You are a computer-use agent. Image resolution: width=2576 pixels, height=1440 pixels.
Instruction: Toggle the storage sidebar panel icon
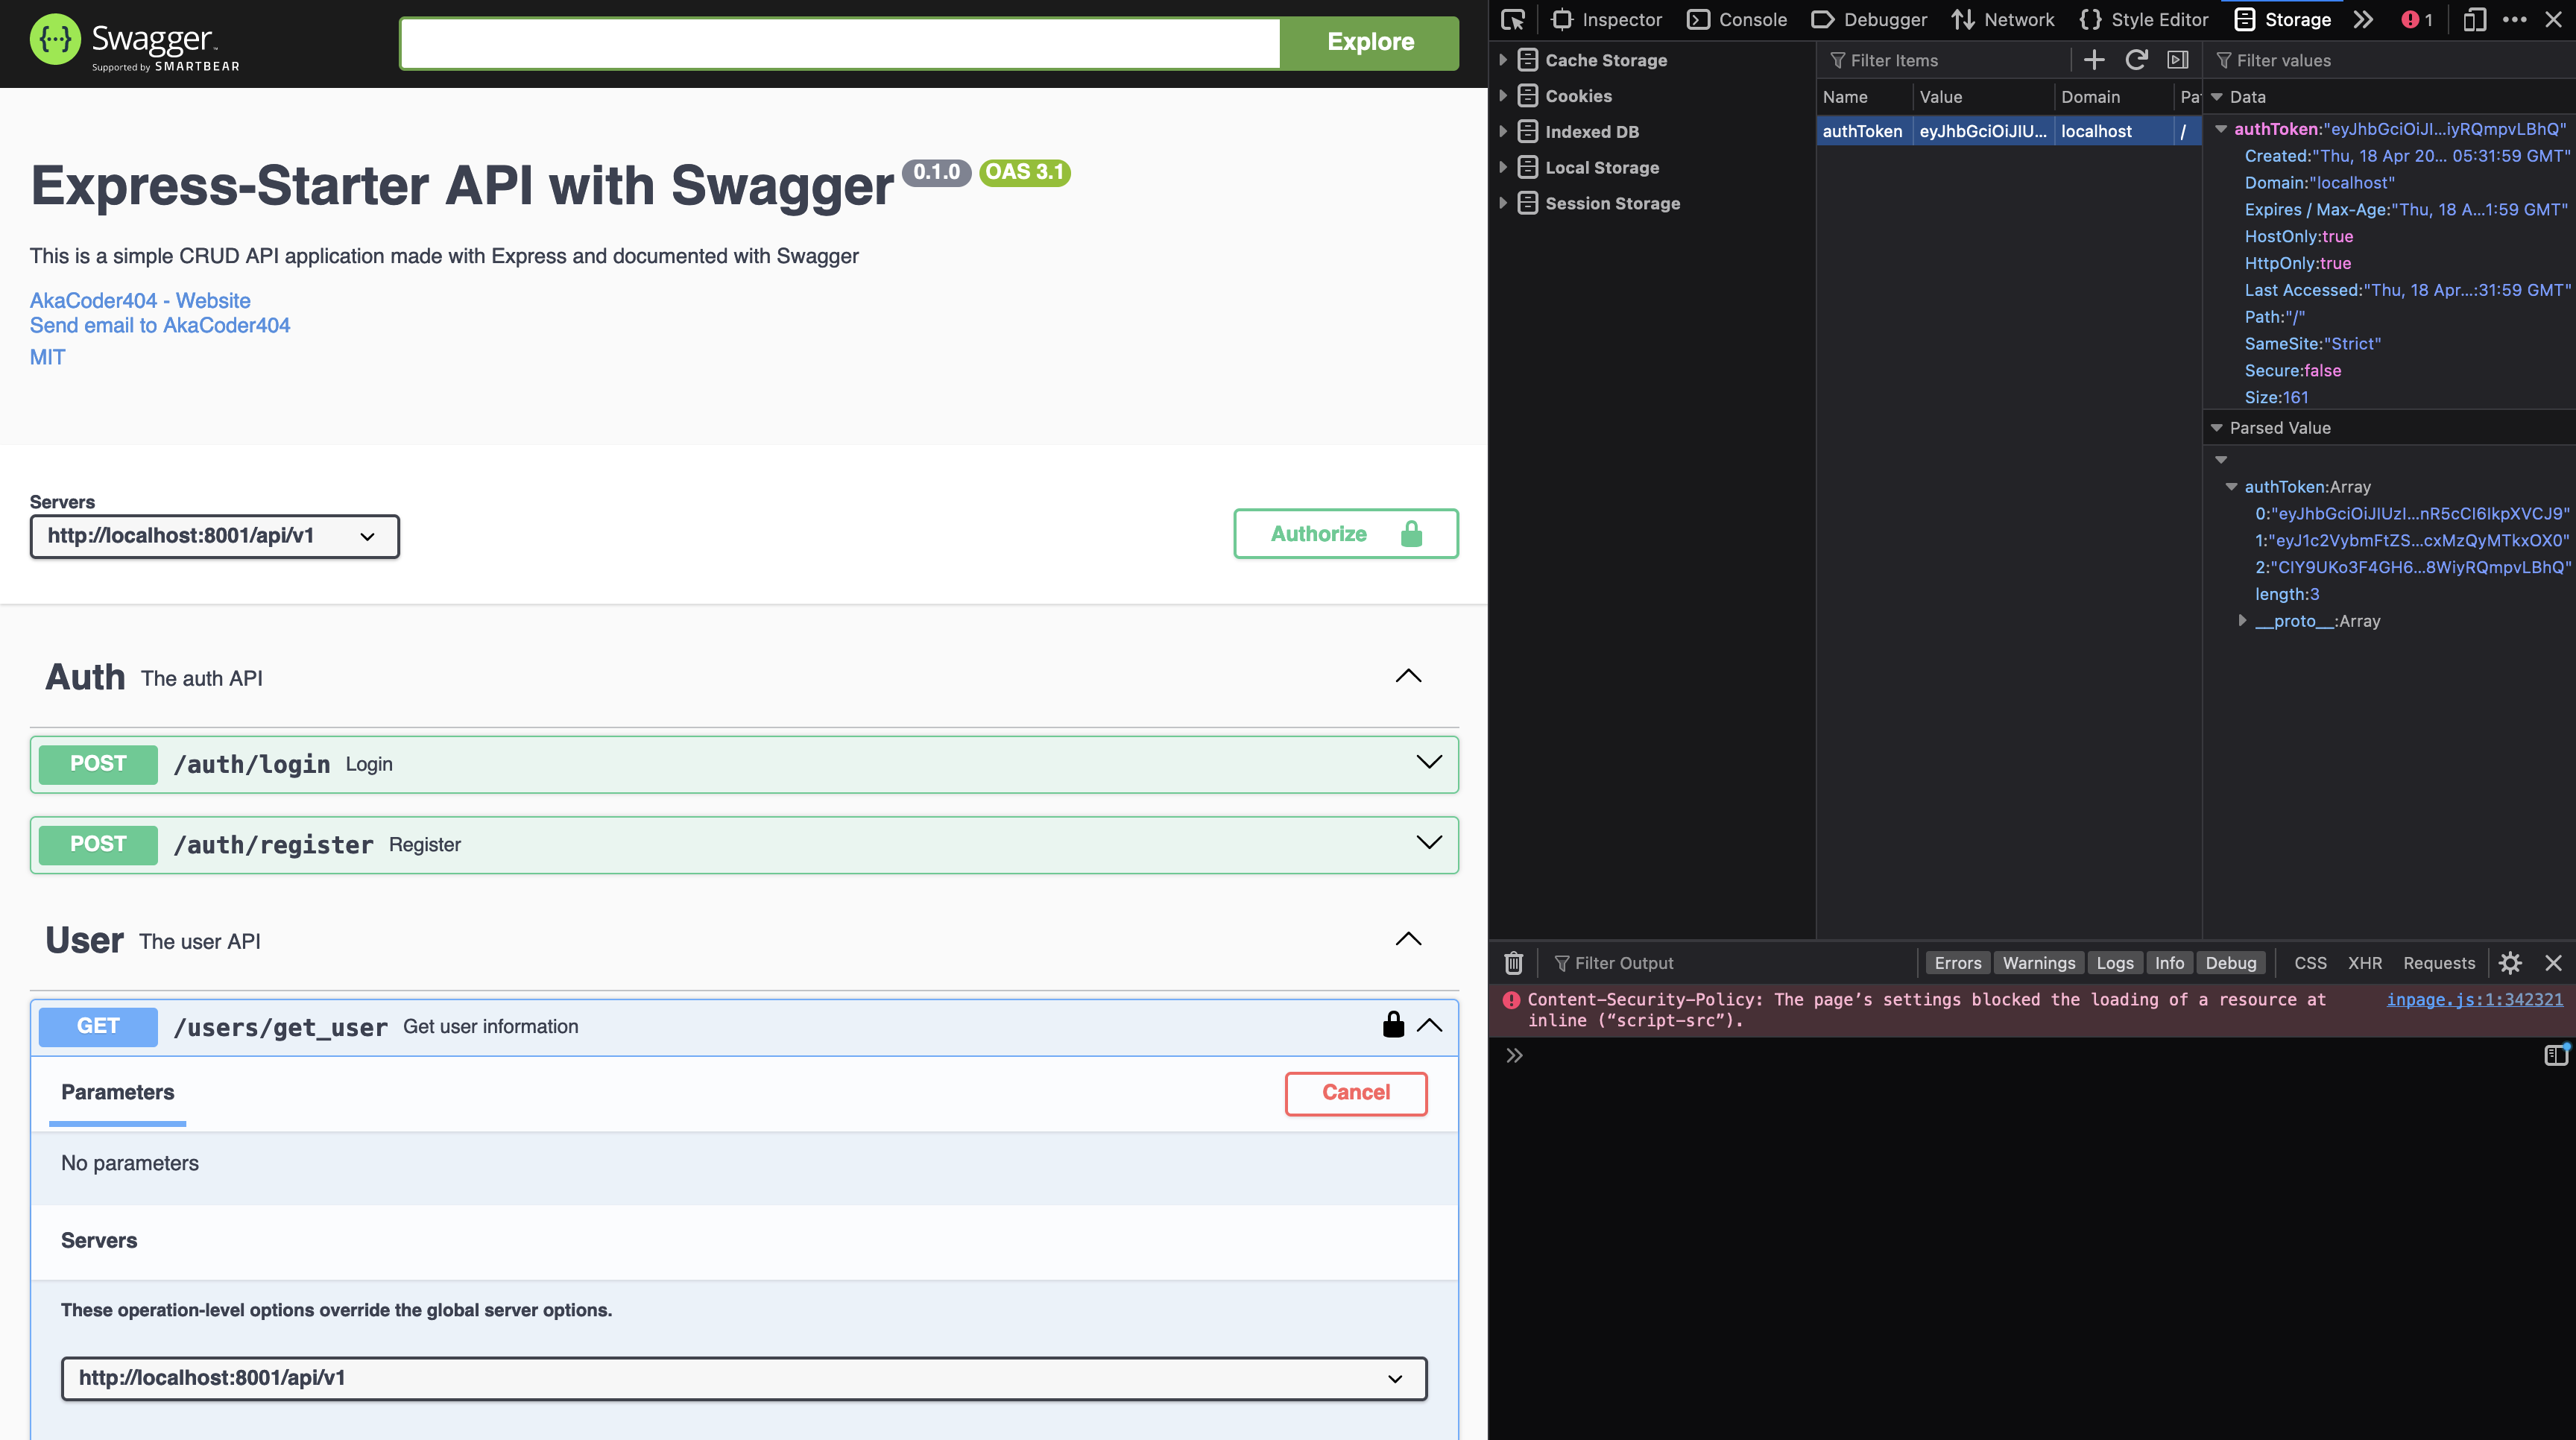pyautogui.click(x=2178, y=60)
